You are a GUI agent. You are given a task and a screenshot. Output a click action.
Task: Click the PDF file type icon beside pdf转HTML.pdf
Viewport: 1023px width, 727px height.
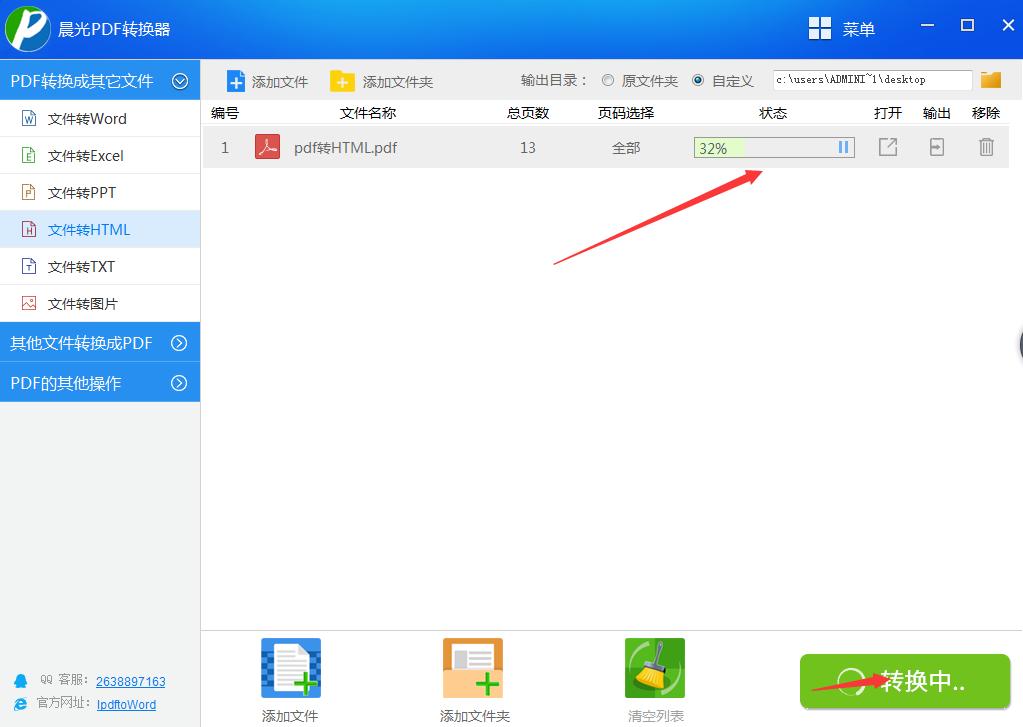(x=265, y=147)
